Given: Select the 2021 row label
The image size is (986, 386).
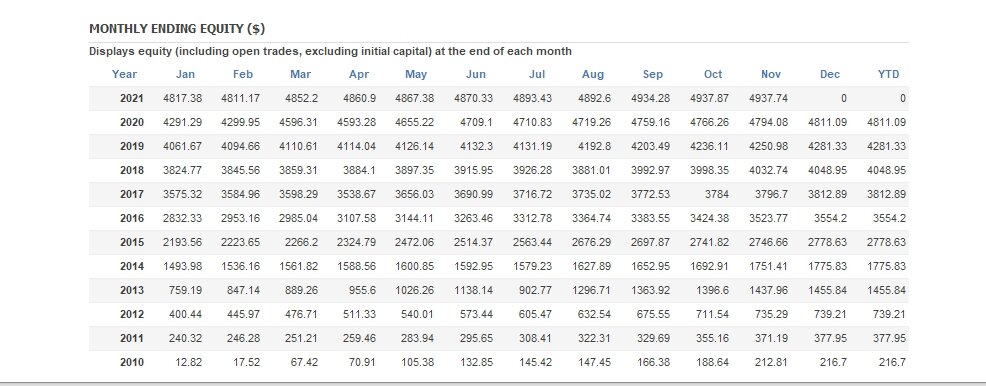Looking at the screenshot, I should pos(131,98).
